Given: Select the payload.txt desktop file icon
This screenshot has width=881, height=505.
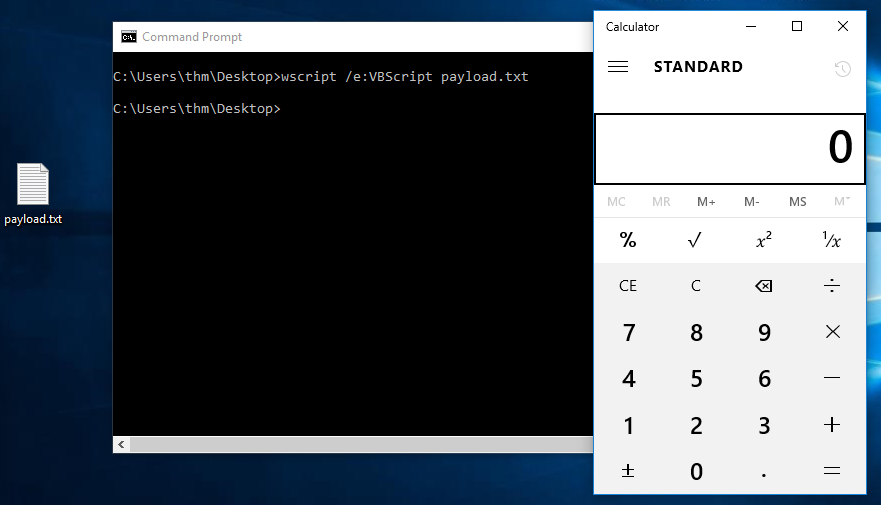Looking at the screenshot, I should click(33, 184).
